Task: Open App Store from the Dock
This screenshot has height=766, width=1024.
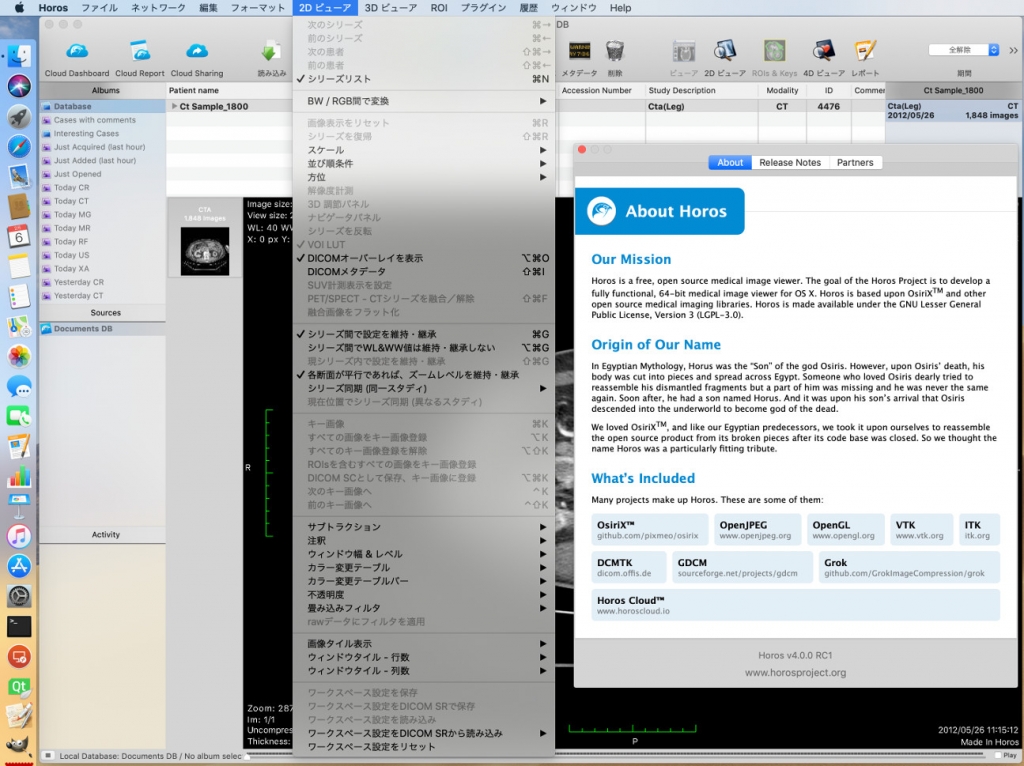Action: pyautogui.click(x=19, y=566)
